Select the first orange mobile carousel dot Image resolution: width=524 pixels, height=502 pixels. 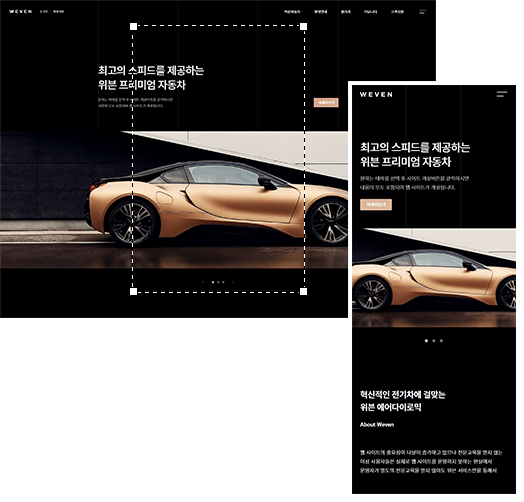[426, 341]
